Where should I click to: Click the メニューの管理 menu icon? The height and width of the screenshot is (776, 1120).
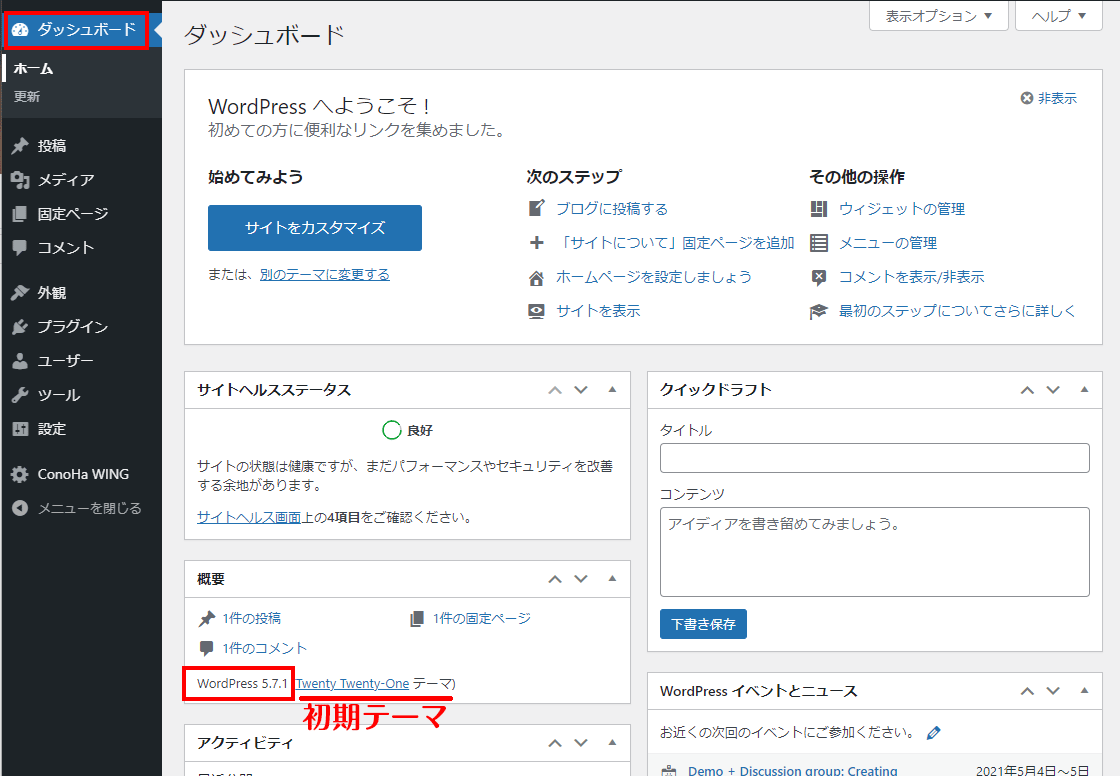819,243
